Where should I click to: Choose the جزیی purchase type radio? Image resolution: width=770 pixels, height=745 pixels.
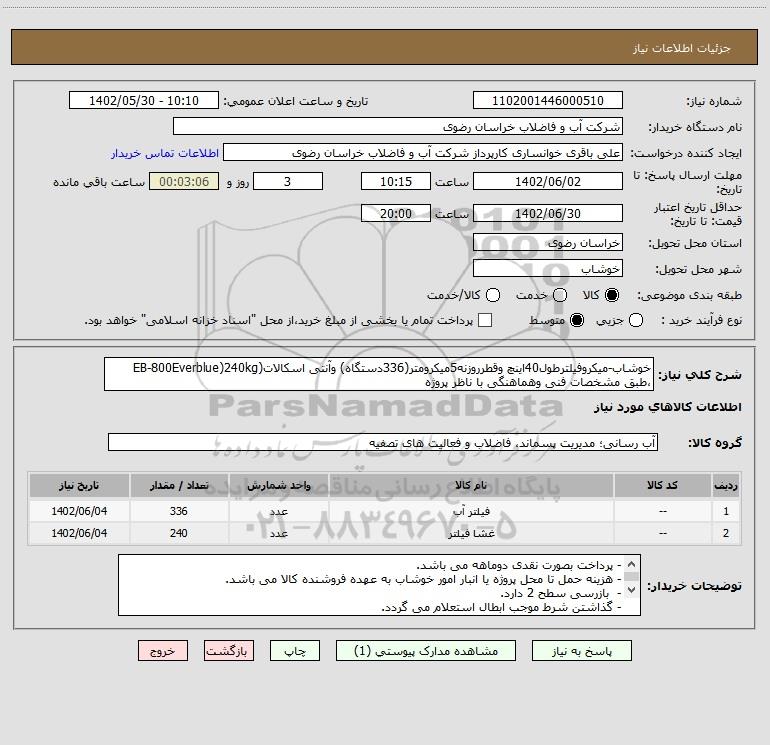[636, 320]
